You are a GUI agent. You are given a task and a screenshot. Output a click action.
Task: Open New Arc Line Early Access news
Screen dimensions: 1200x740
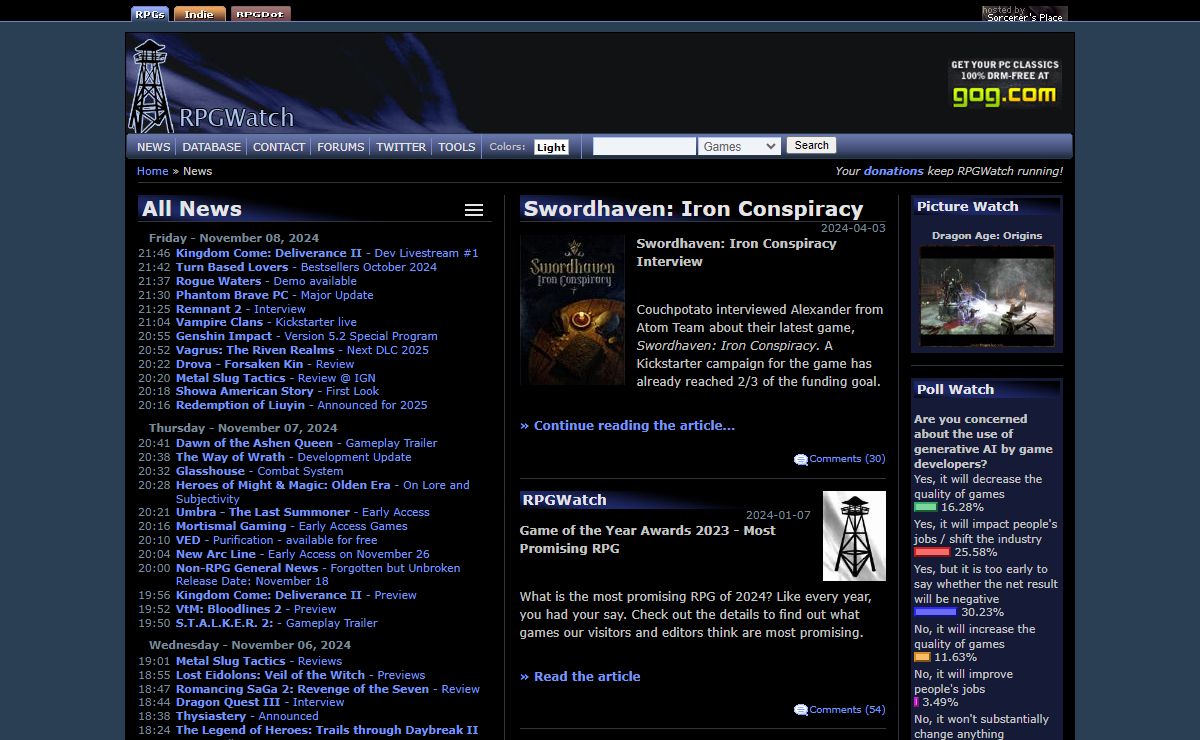coord(303,554)
